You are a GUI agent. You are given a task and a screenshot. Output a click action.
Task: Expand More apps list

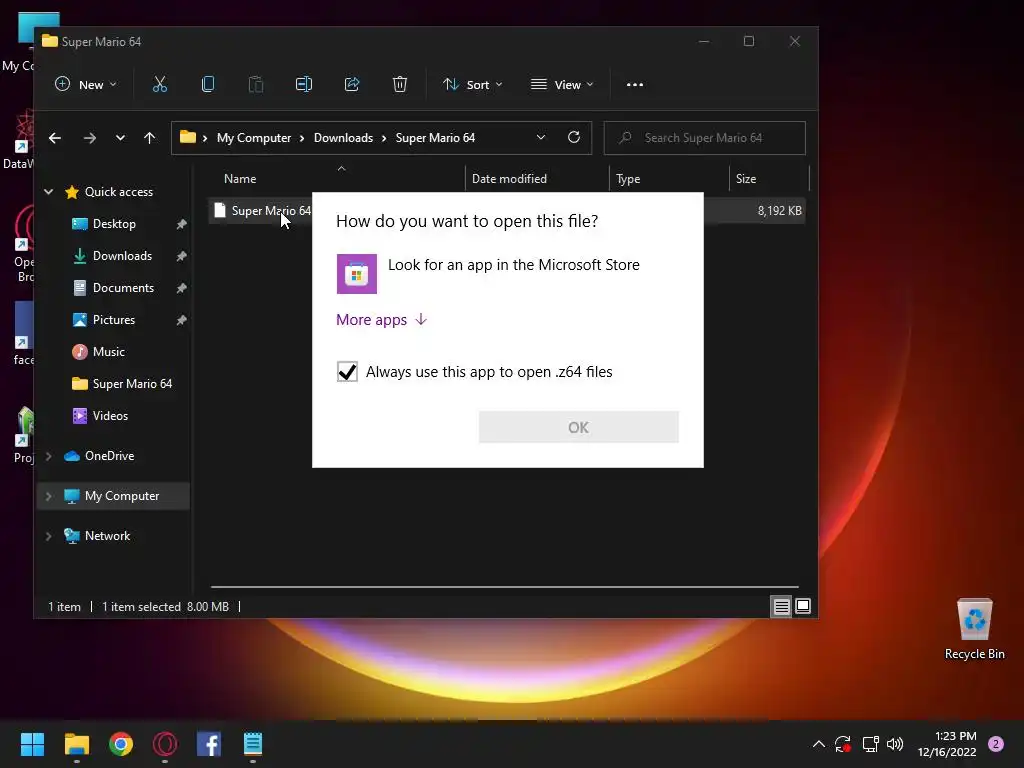point(381,319)
